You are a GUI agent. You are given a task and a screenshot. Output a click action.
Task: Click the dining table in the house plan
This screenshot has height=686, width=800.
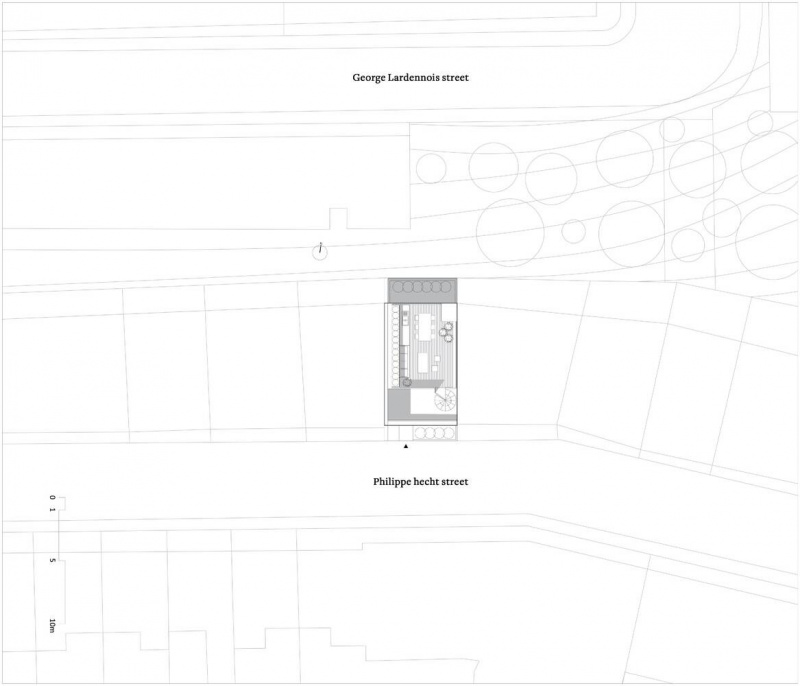click(425, 327)
